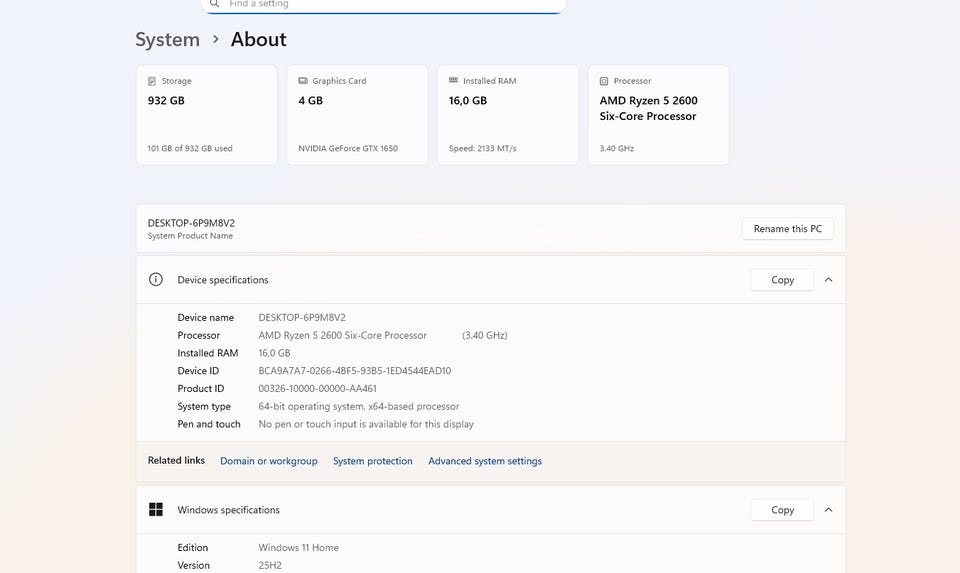Viewport: 960px width, 573px height.
Task: Open Advanced system settings
Action: (485, 461)
